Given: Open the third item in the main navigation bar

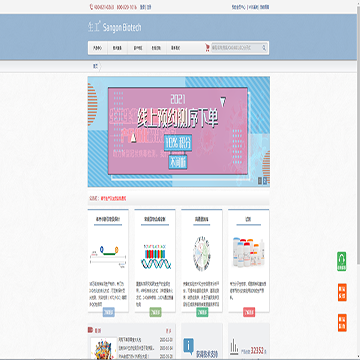Looking at the screenshot, I should click(138, 48).
